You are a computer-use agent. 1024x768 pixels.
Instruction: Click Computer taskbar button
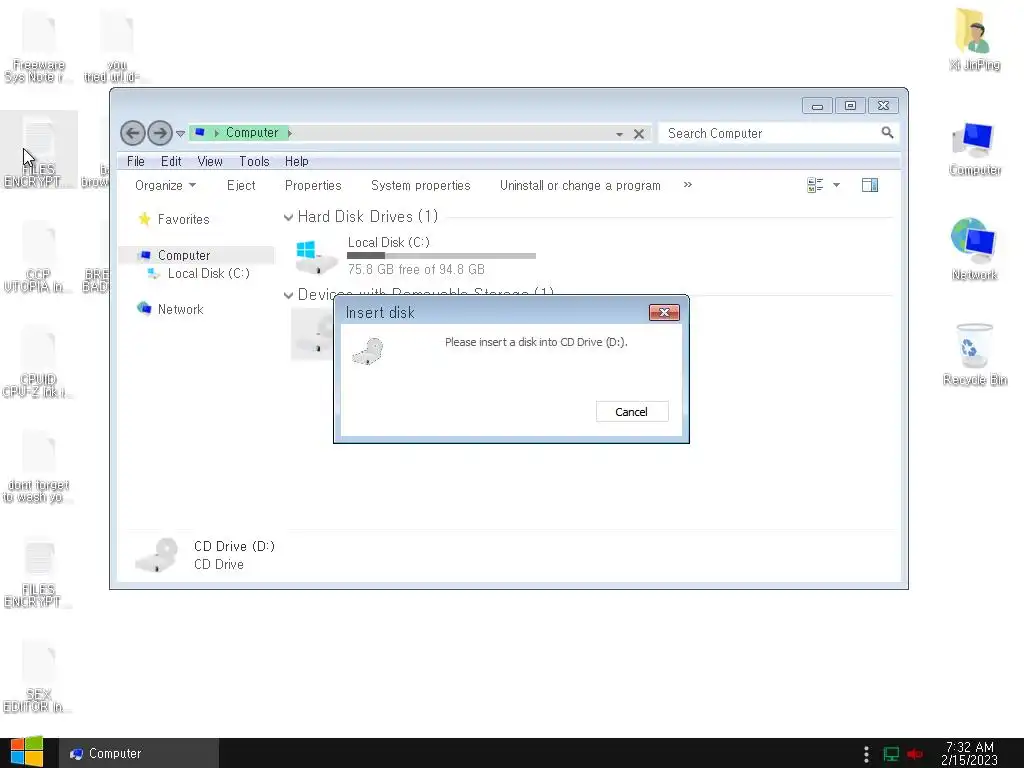138,754
